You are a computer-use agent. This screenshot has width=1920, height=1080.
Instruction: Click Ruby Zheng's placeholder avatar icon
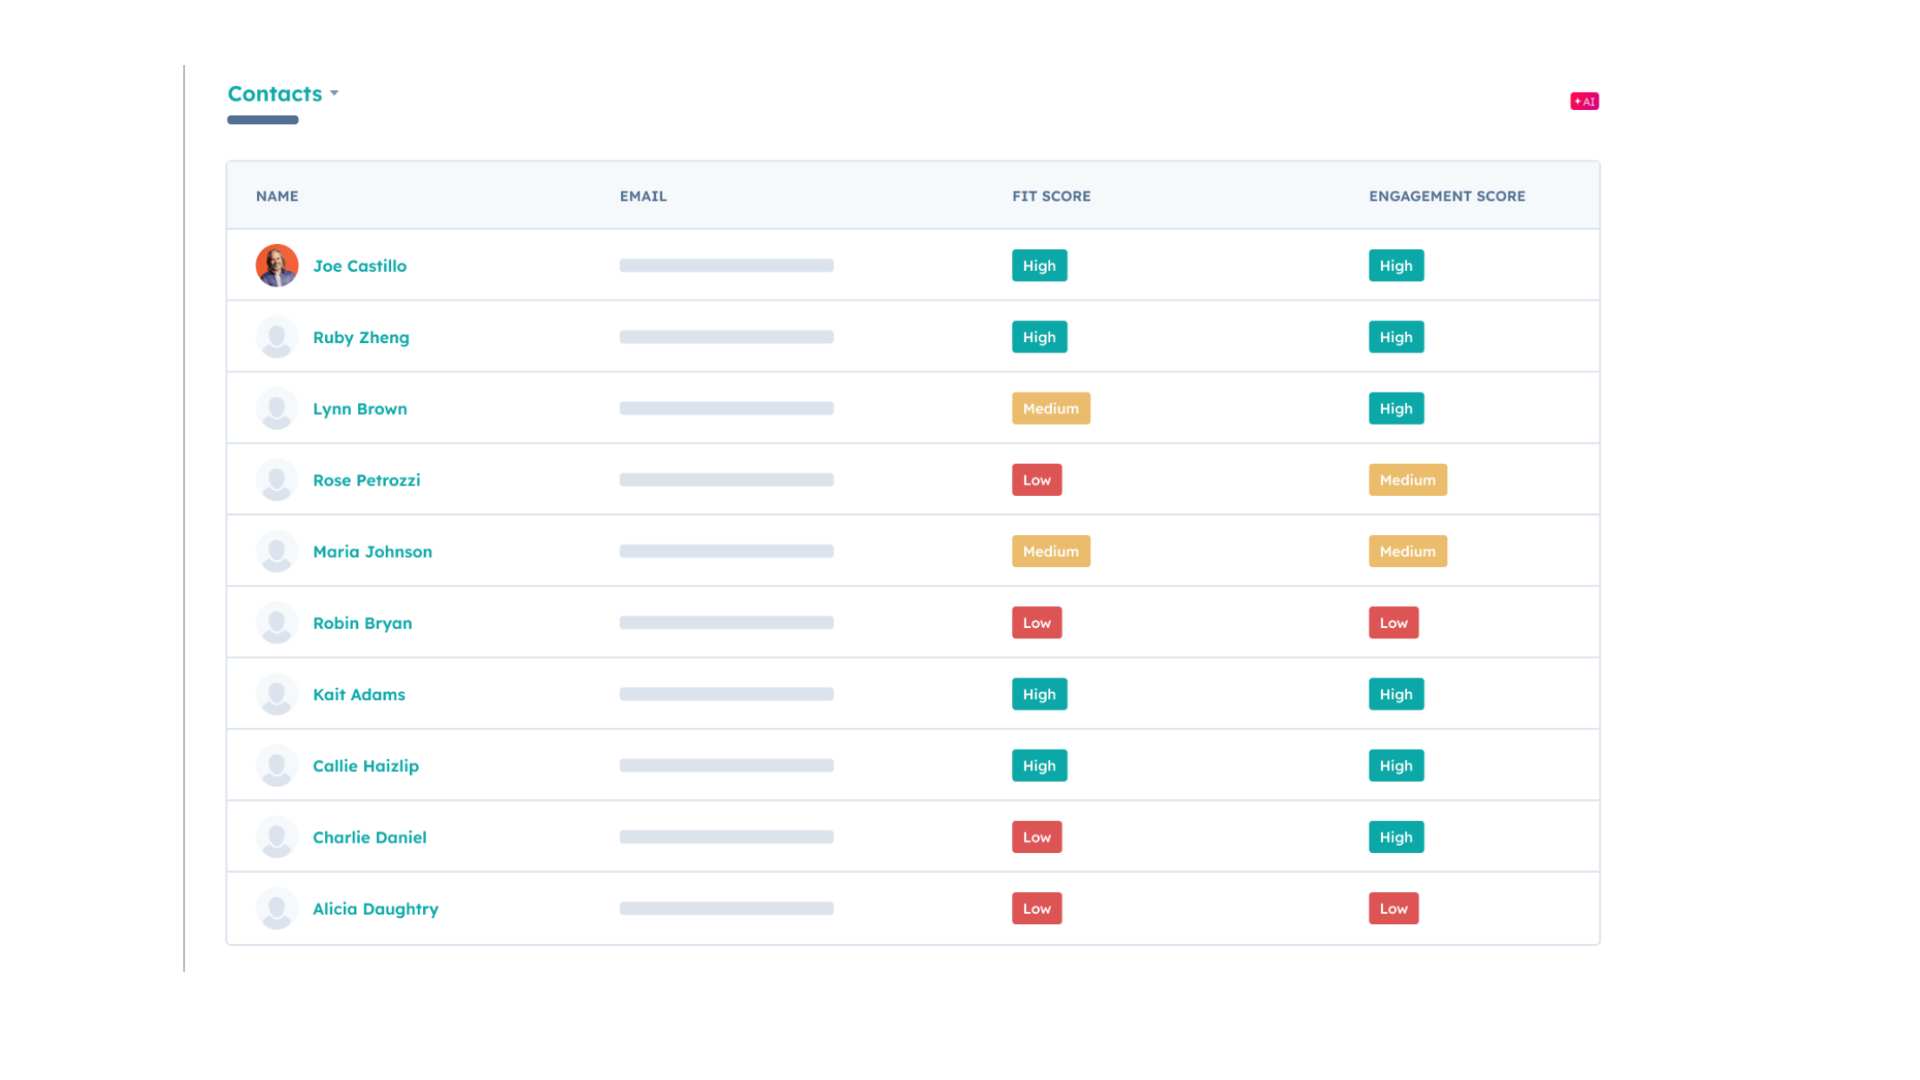277,337
